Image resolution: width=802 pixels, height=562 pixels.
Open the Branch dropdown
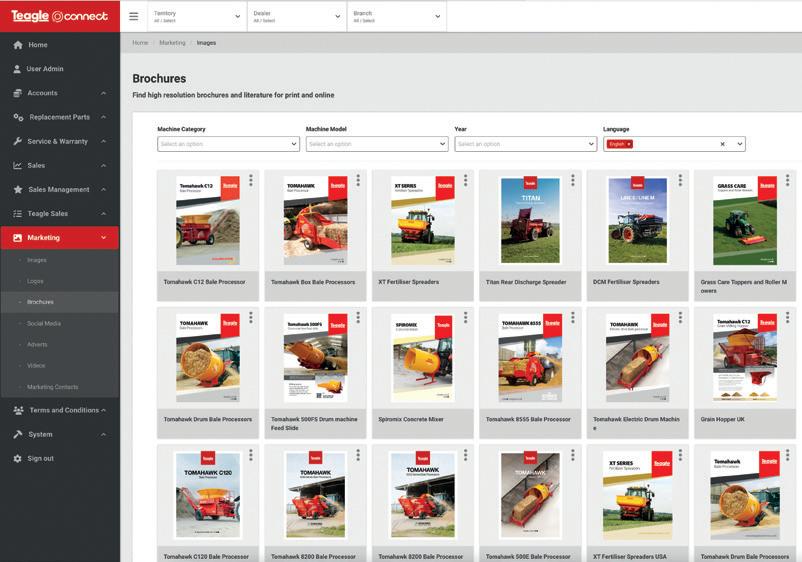tap(396, 16)
